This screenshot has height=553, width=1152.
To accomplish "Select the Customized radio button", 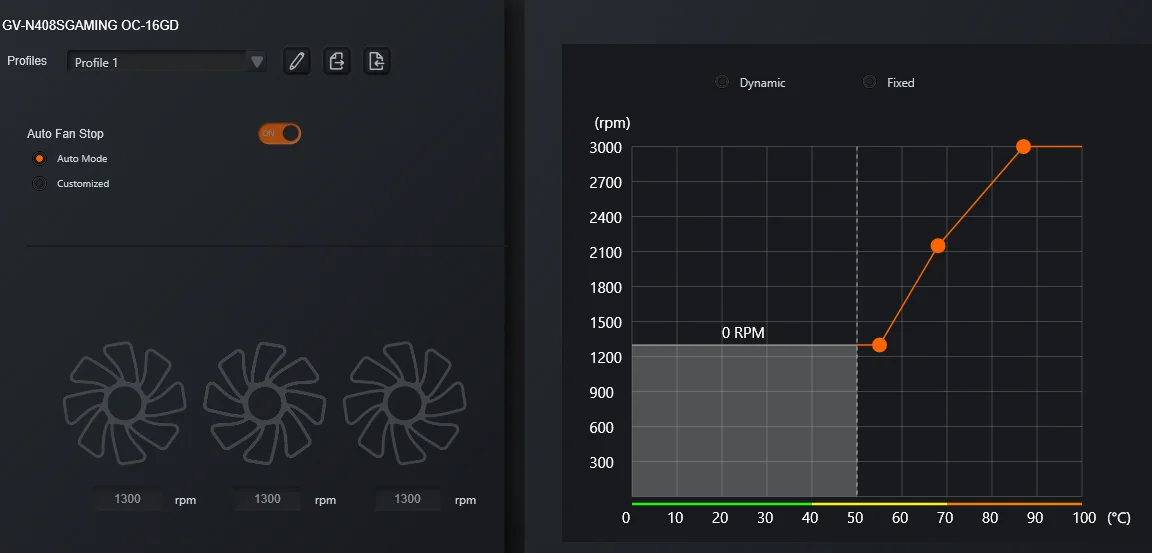I will [40, 184].
